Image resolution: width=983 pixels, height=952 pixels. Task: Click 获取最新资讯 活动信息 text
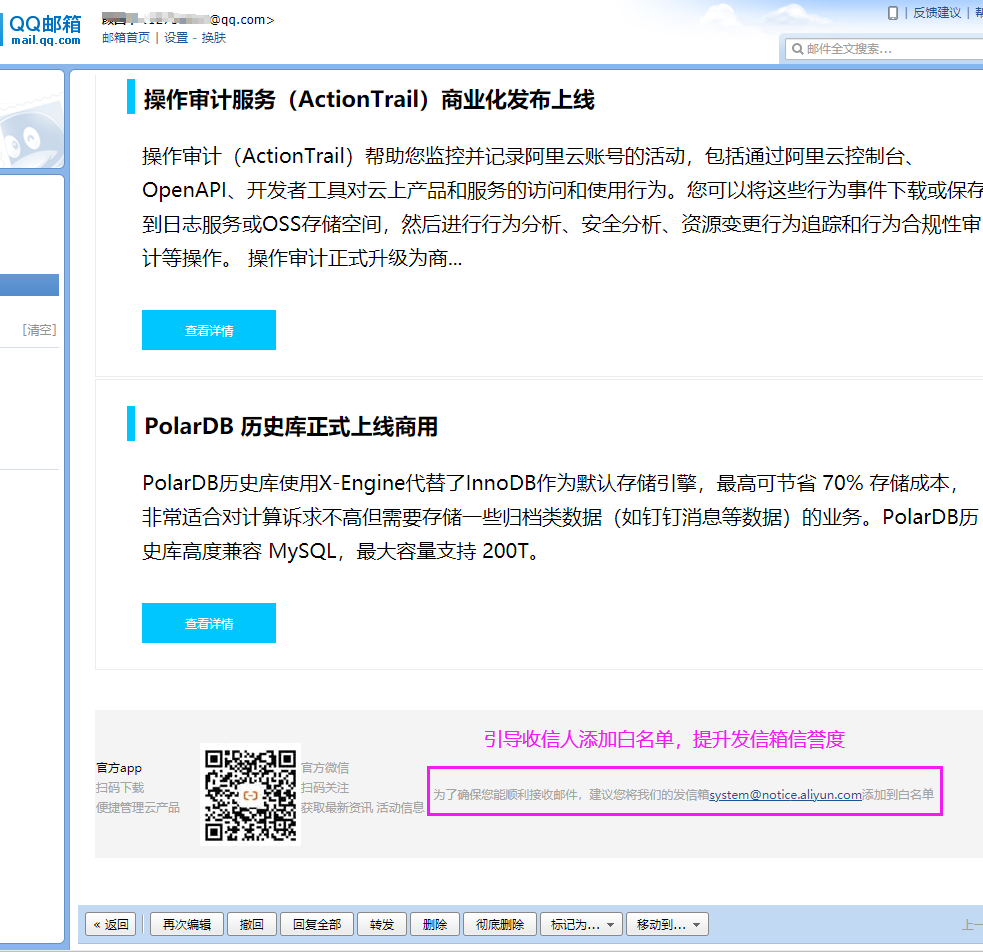pos(362,807)
